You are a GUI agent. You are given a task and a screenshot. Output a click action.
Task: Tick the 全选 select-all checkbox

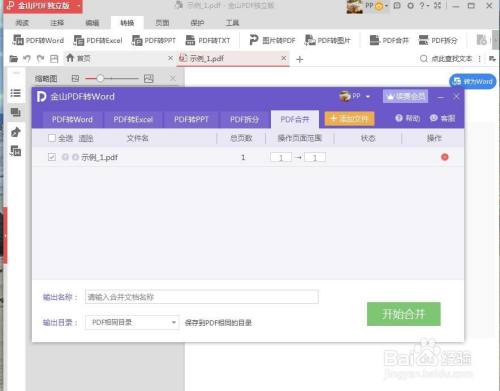coord(52,138)
